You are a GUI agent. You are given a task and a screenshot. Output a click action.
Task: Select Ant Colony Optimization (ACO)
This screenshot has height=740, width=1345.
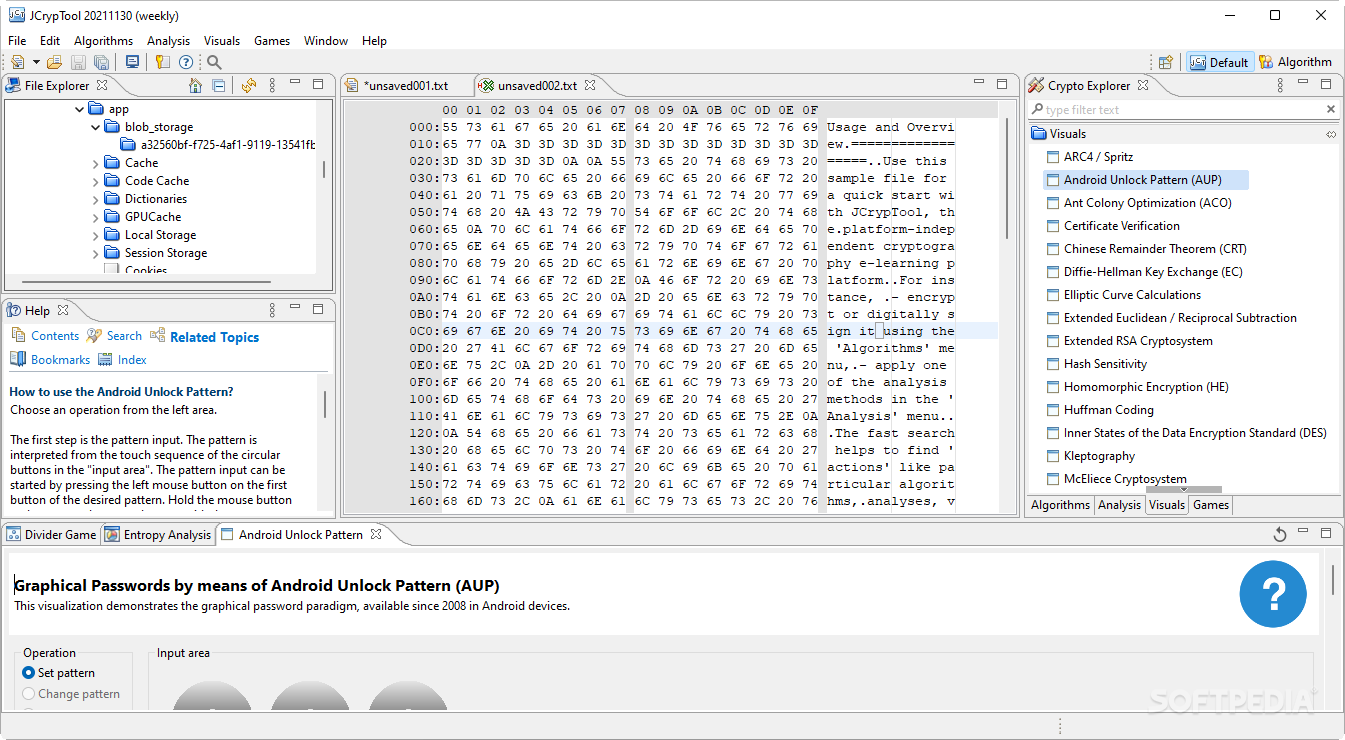[x=1147, y=203]
